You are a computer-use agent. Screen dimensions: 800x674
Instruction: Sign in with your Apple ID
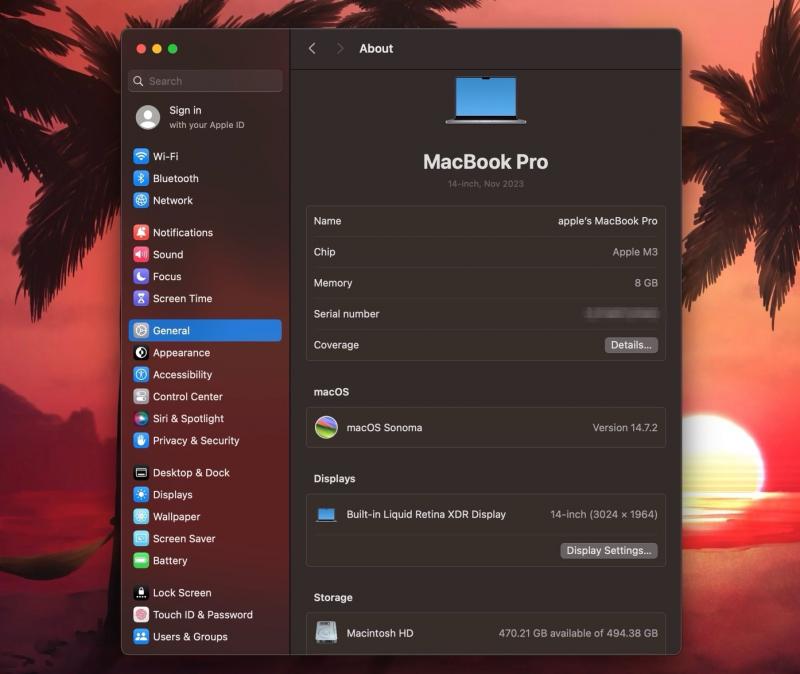[x=207, y=117]
